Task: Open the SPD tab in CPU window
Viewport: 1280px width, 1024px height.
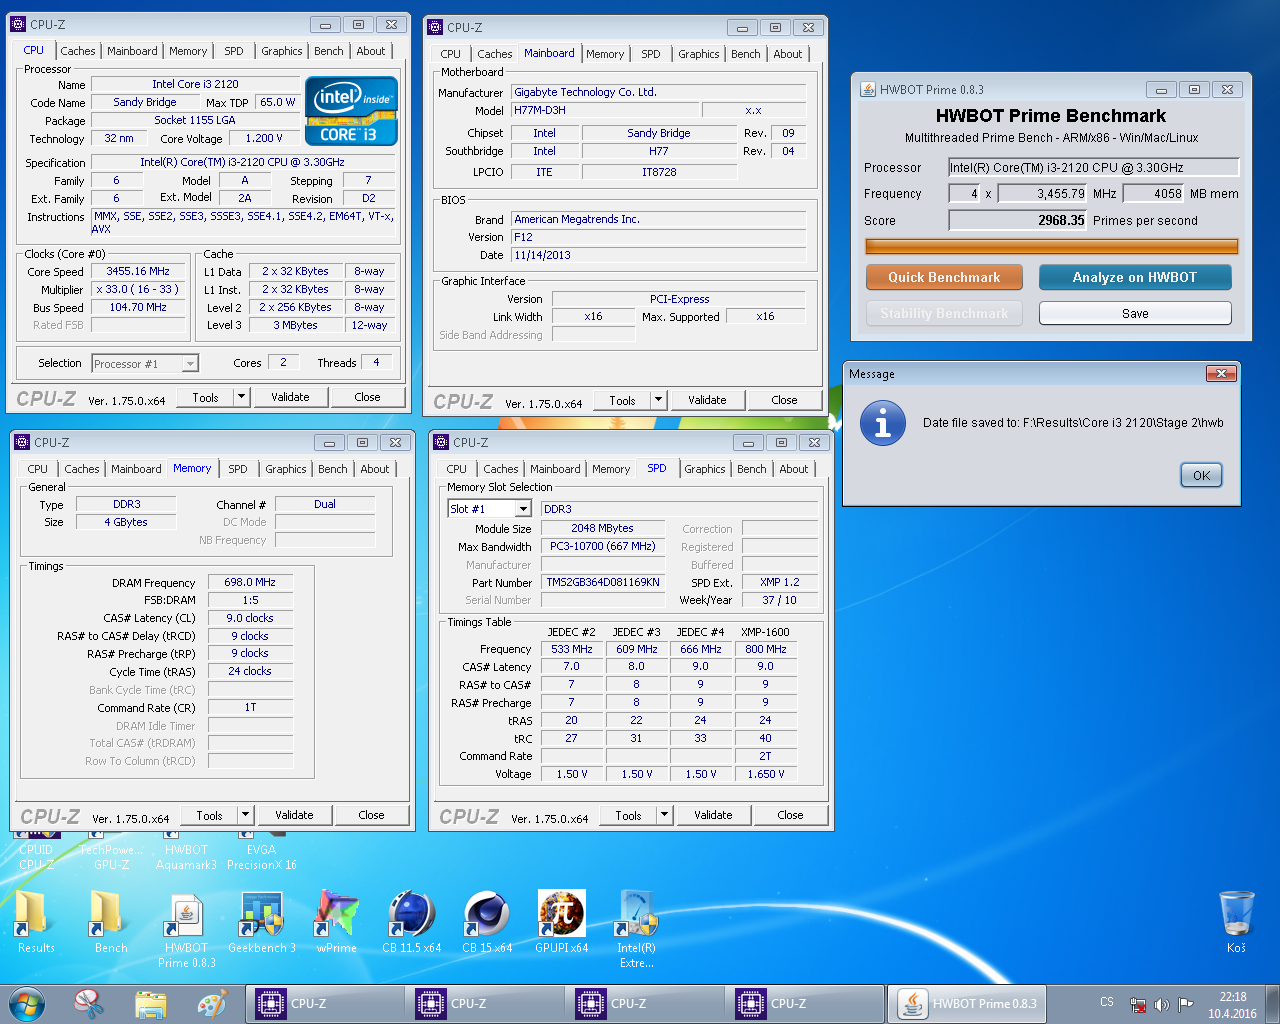Action: 233,51
